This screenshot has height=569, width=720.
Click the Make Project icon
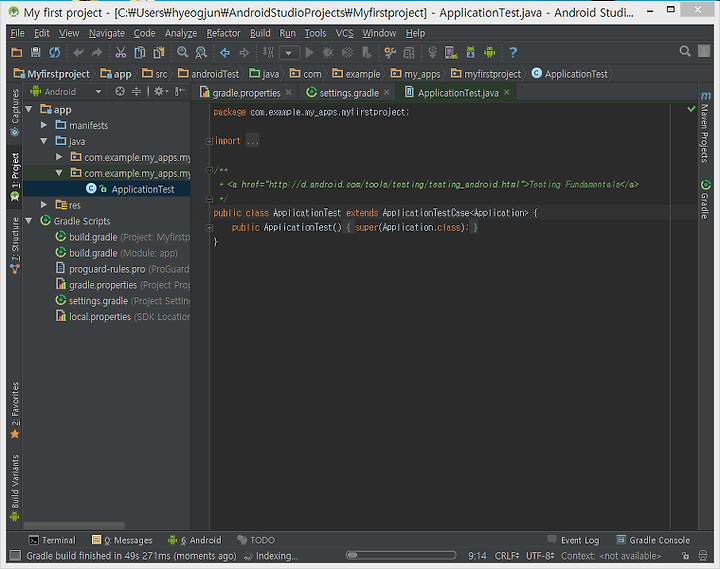pos(268,52)
